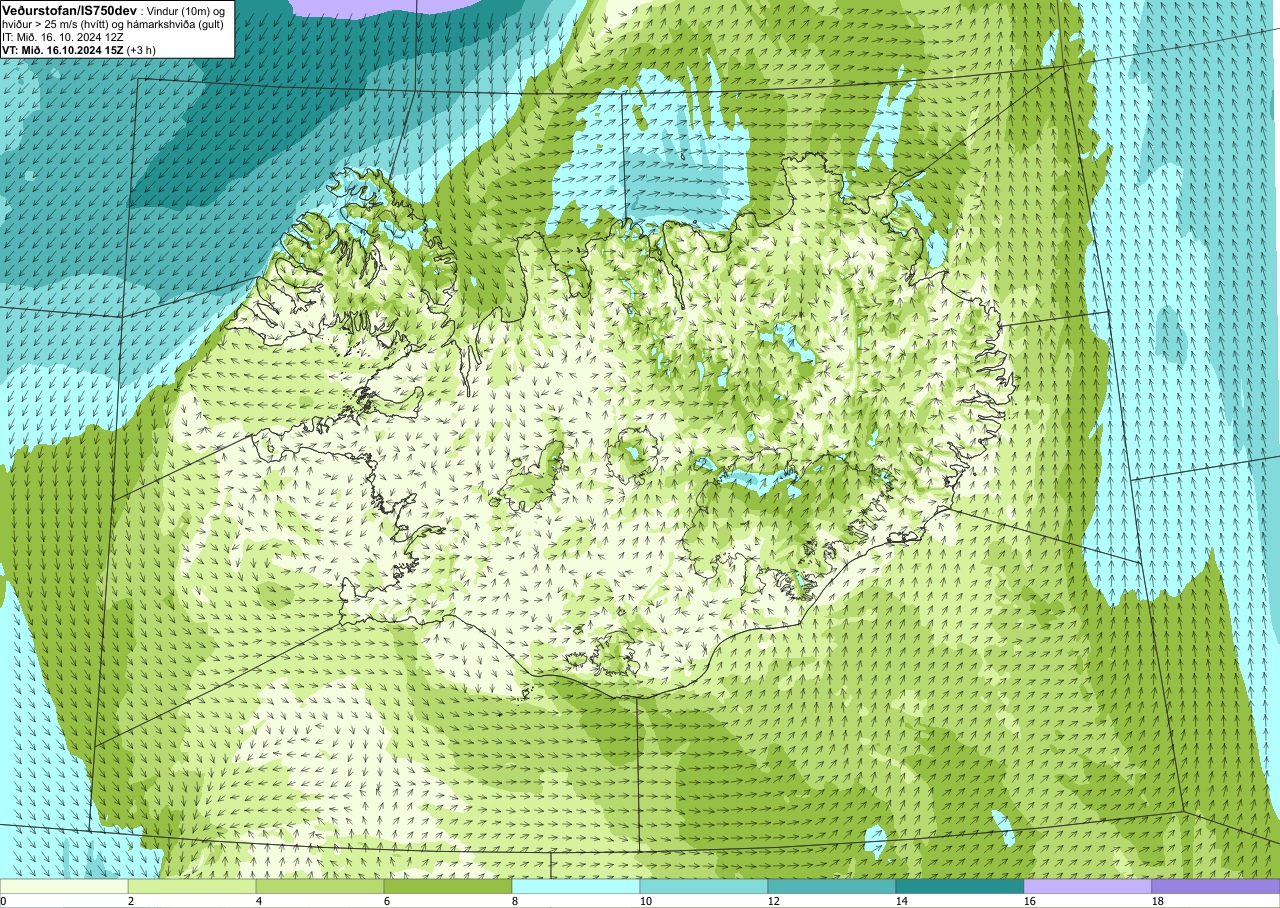Click the pale yellow 0–2 m/s legend swatch
The image size is (1280, 908).
pos(64,886)
